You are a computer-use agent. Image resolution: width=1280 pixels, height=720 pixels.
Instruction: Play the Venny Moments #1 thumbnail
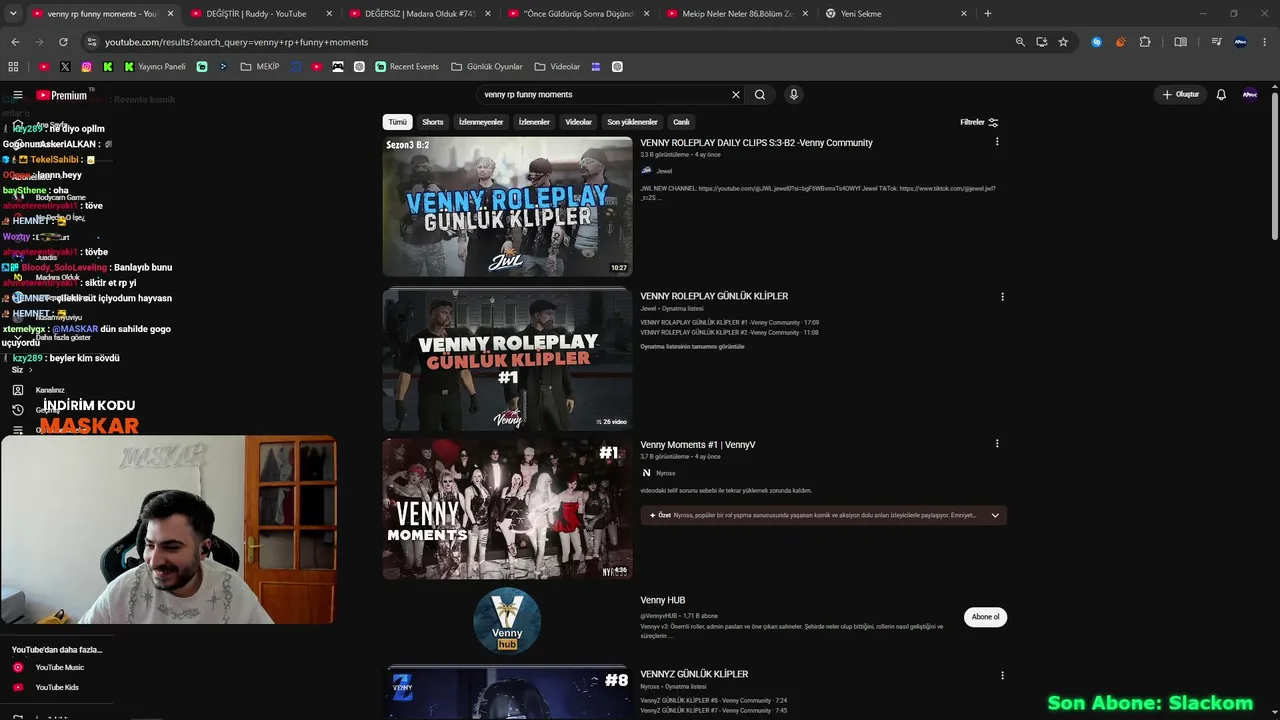click(508, 509)
